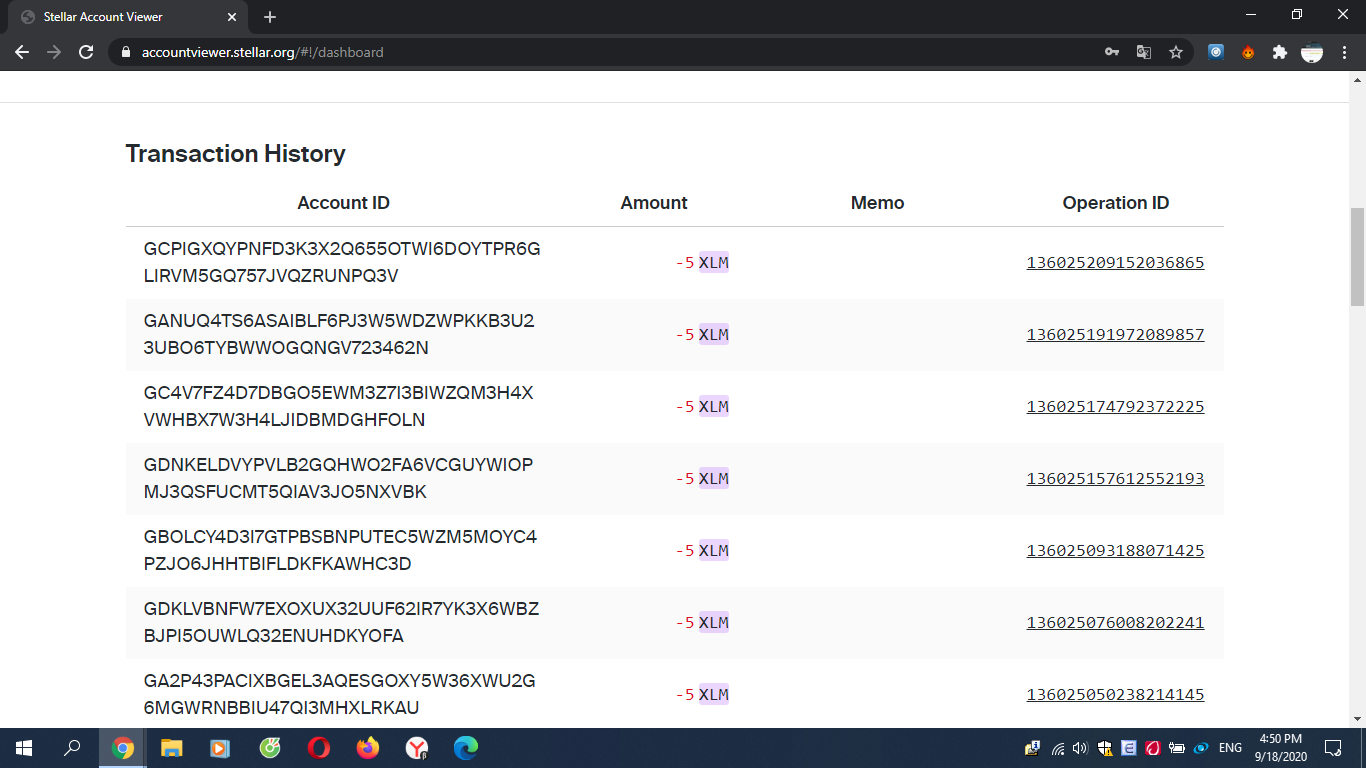Open the Chrome profile avatar menu

pyautogui.click(x=1312, y=52)
